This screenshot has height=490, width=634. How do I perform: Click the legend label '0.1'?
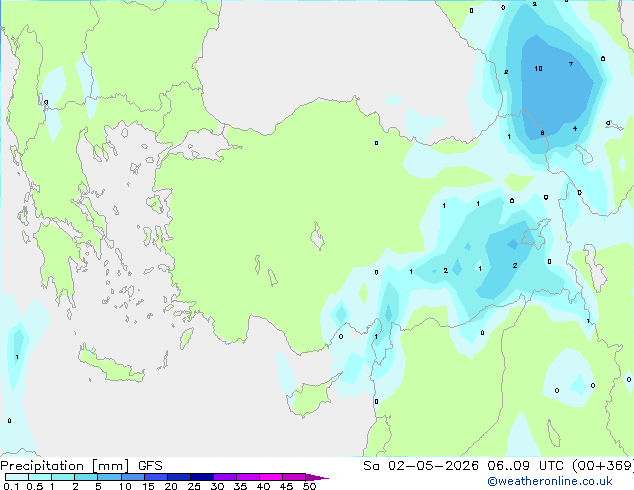11,486
